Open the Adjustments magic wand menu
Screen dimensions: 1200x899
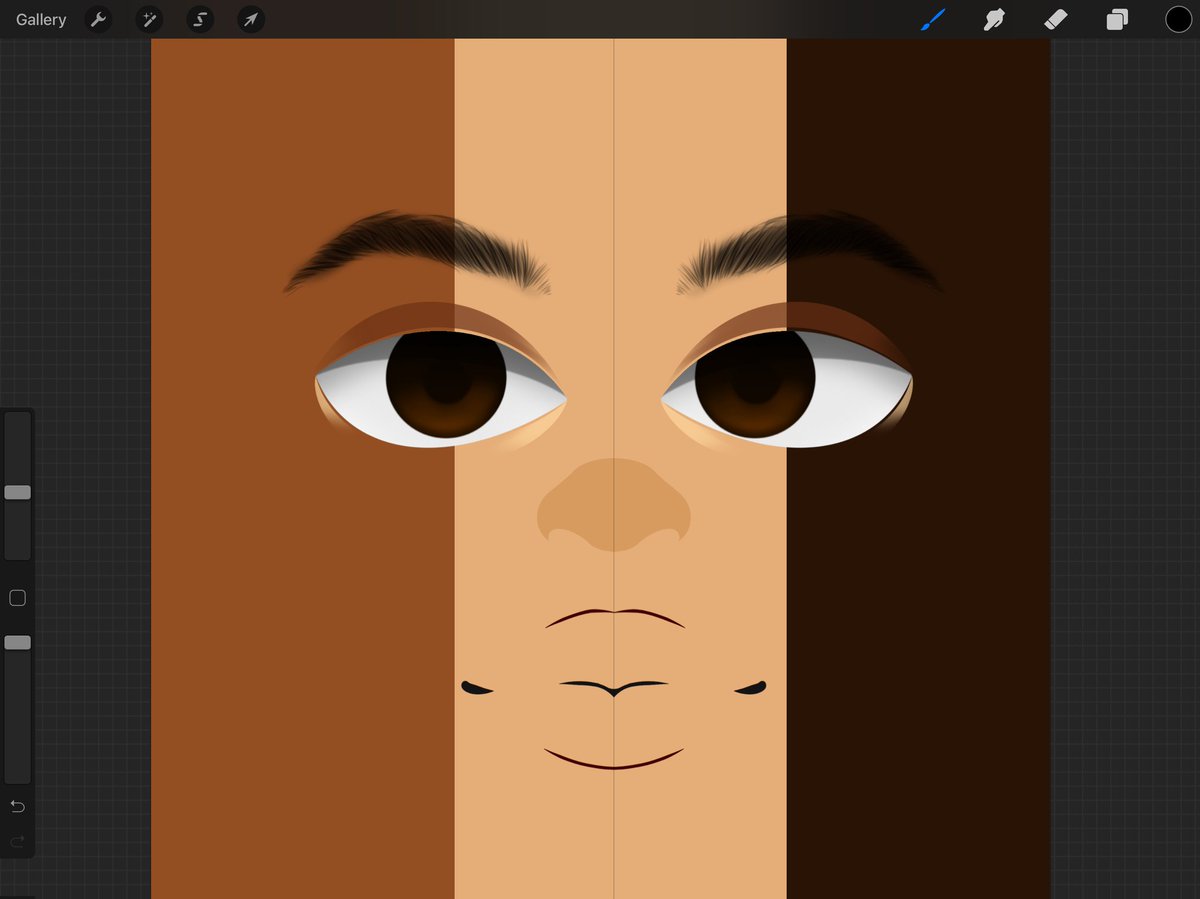(x=149, y=19)
